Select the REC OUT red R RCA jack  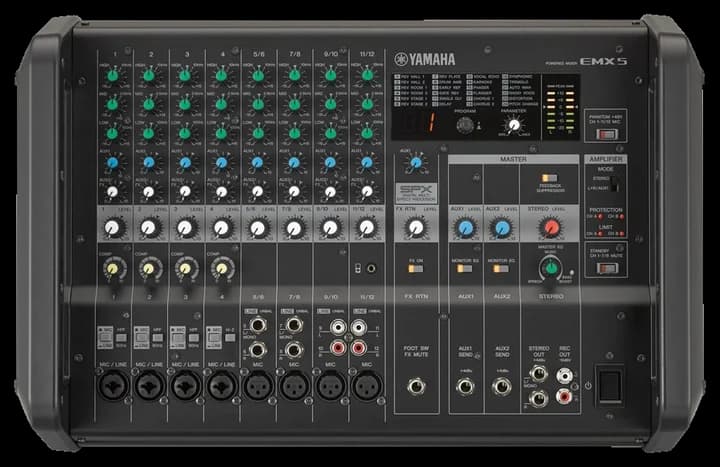[564, 396]
